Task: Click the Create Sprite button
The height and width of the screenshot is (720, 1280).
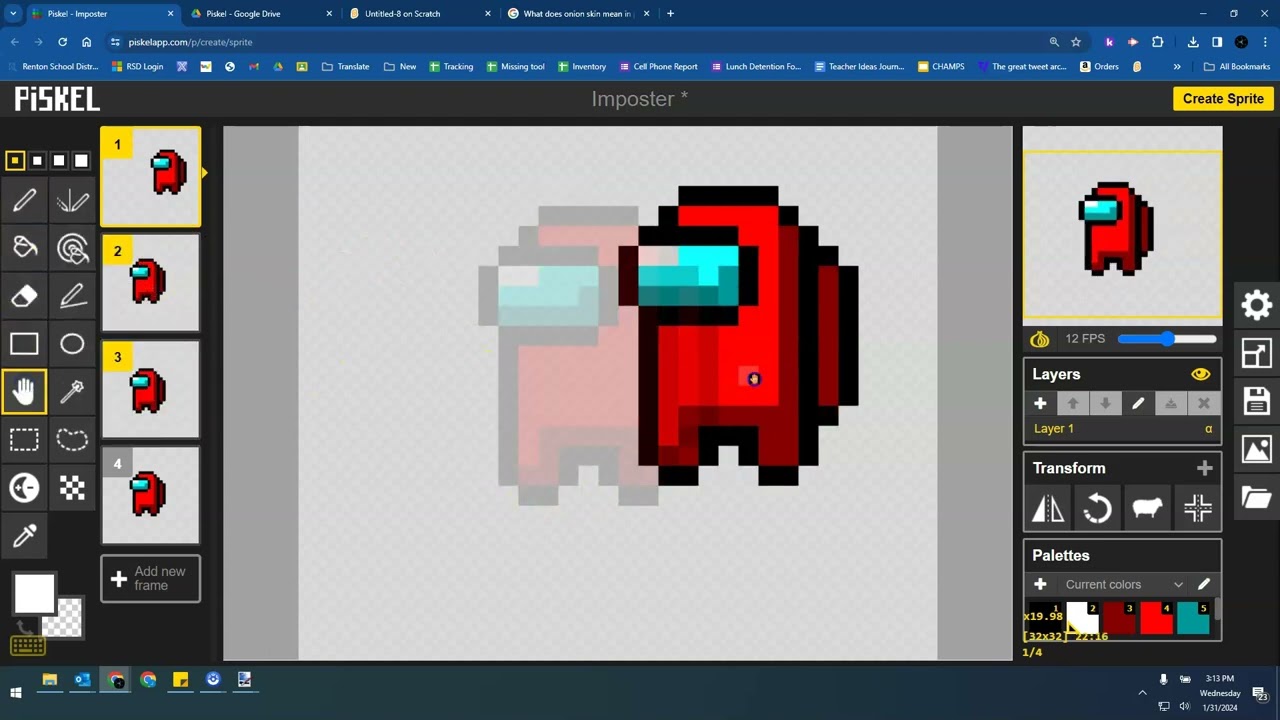Action: pyautogui.click(x=1223, y=98)
